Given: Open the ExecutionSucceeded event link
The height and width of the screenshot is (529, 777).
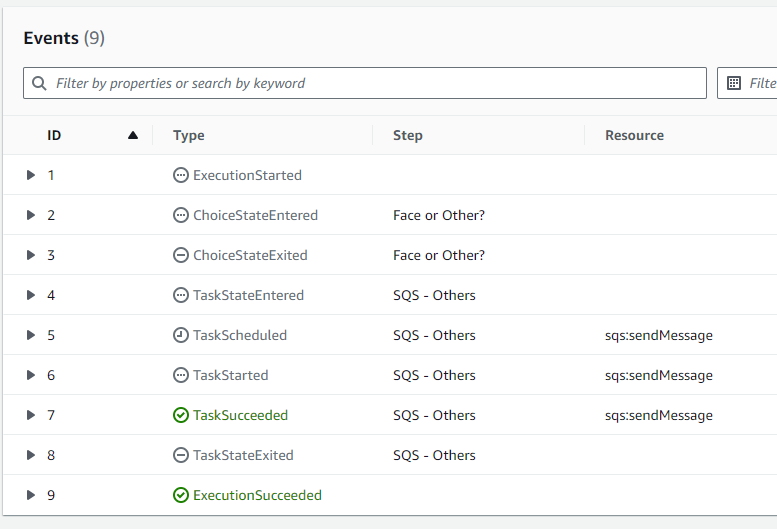Looking at the screenshot, I should pos(257,495).
